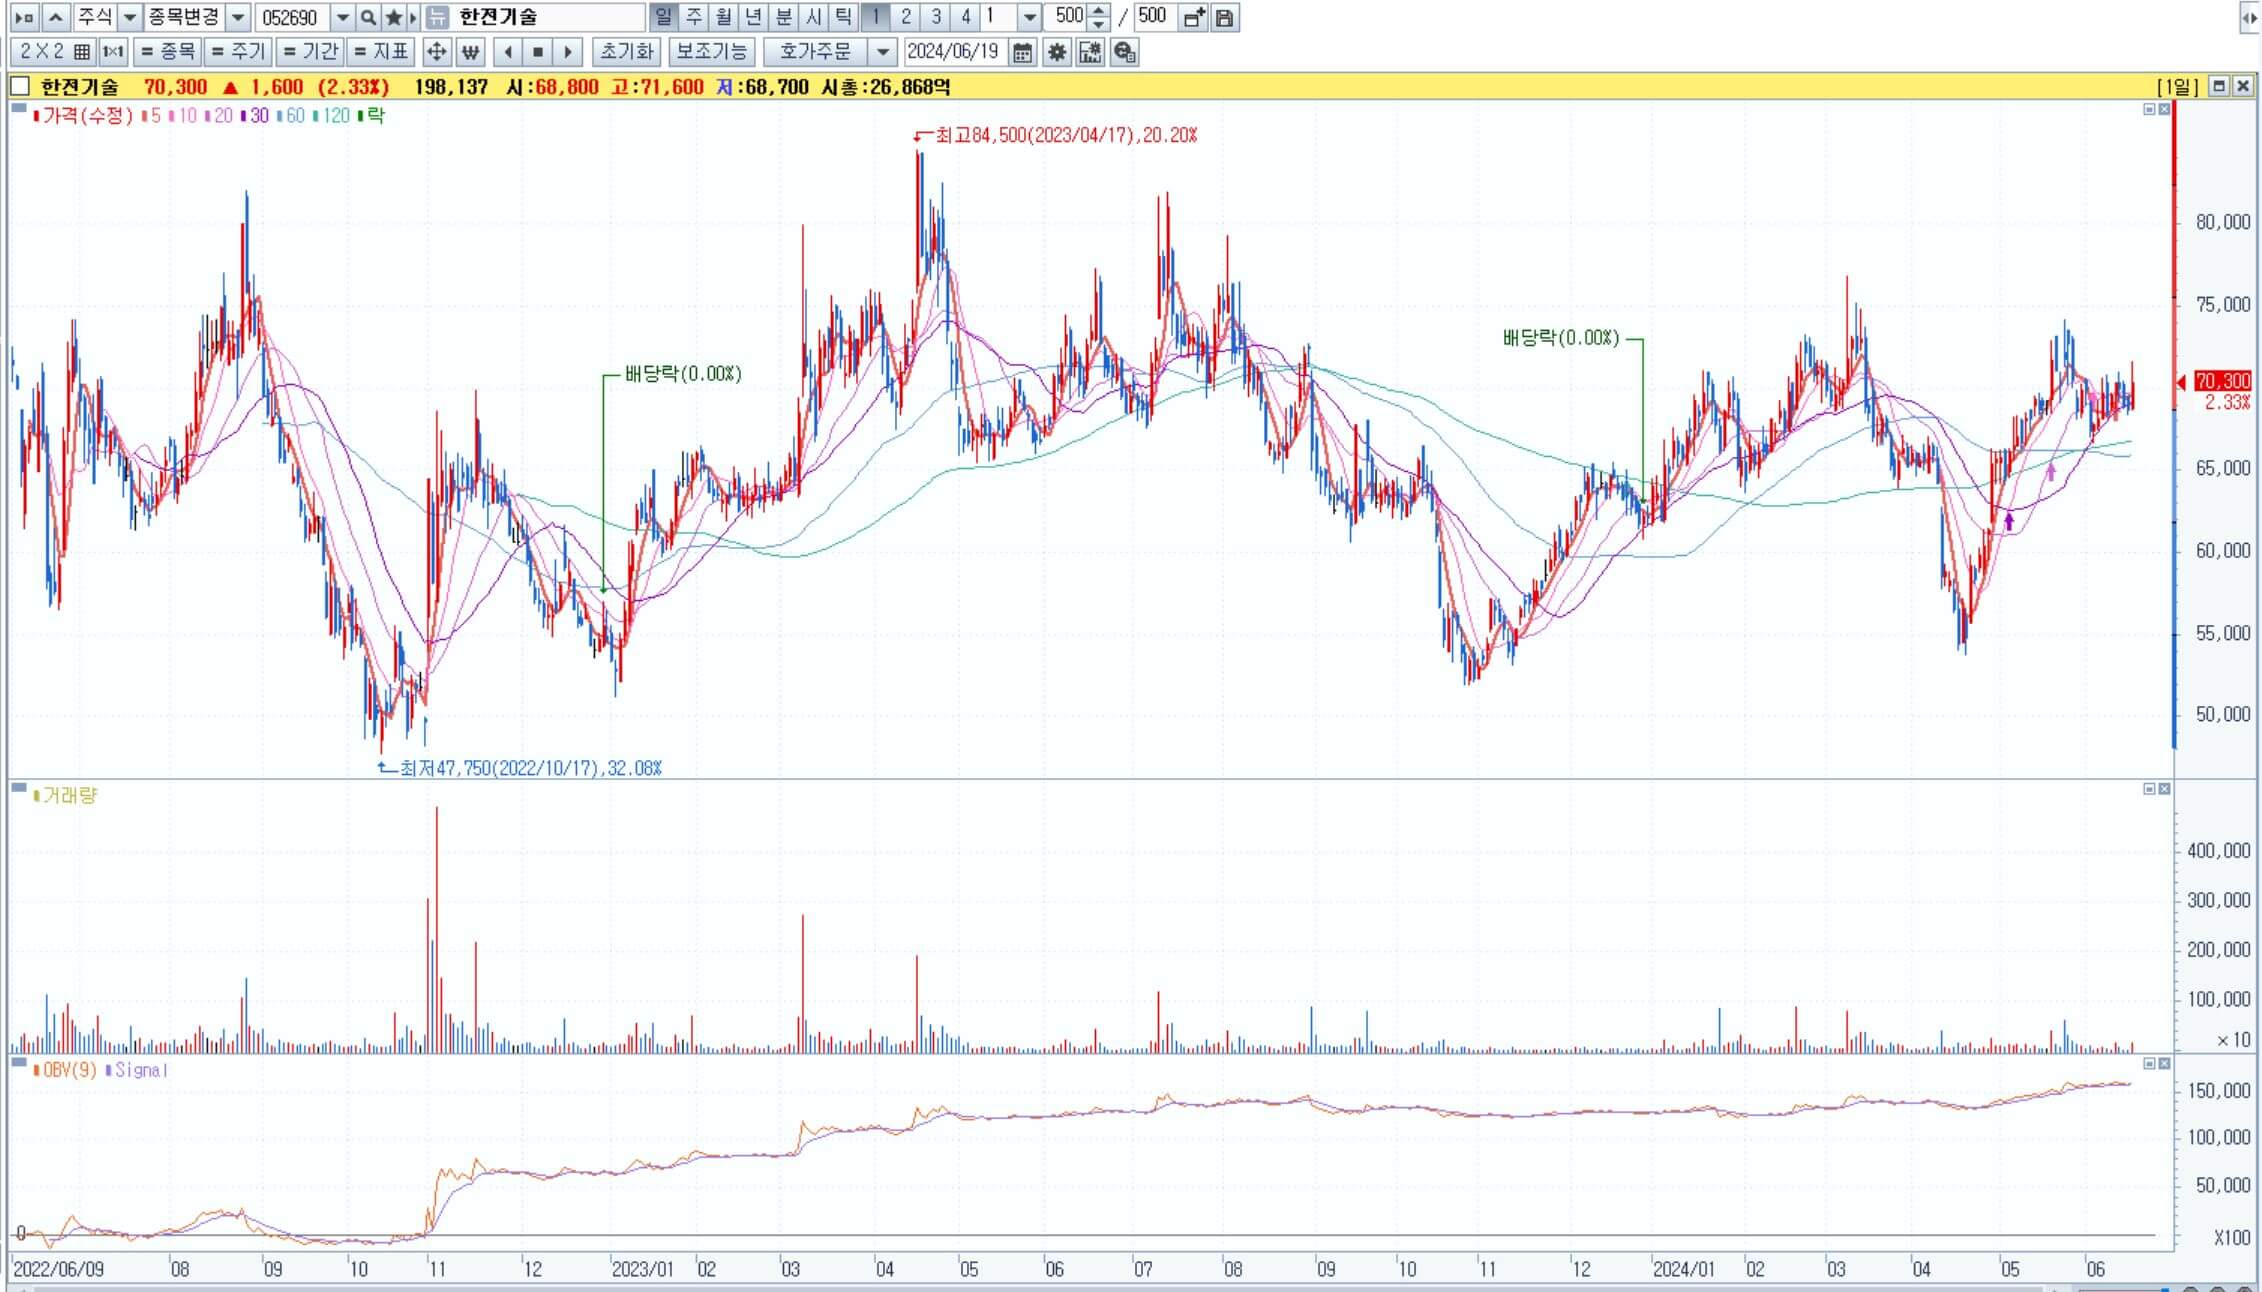Click the stock search magnifier icon
The width and height of the screenshot is (2262, 1292).
(368, 17)
